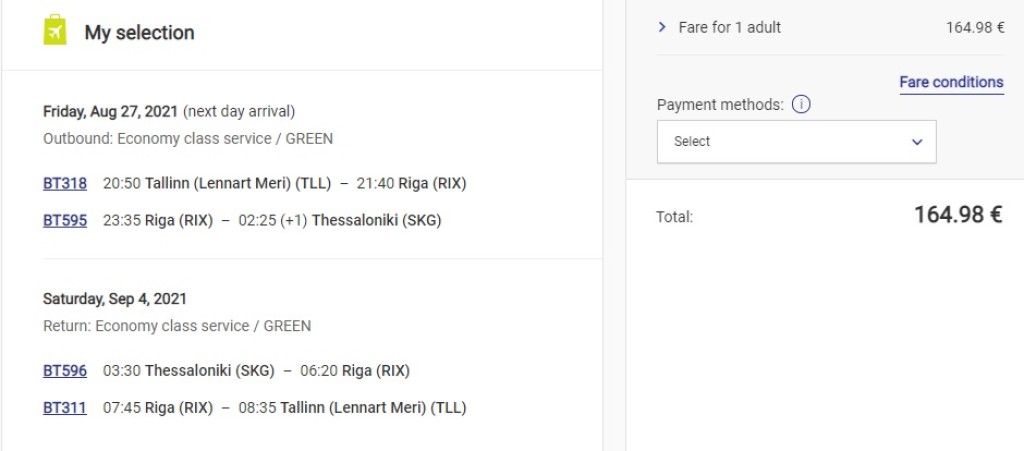The image size is (1024, 451).
Task: Click the fare amount in the adult fare row
Action: pyautogui.click(x=974, y=27)
